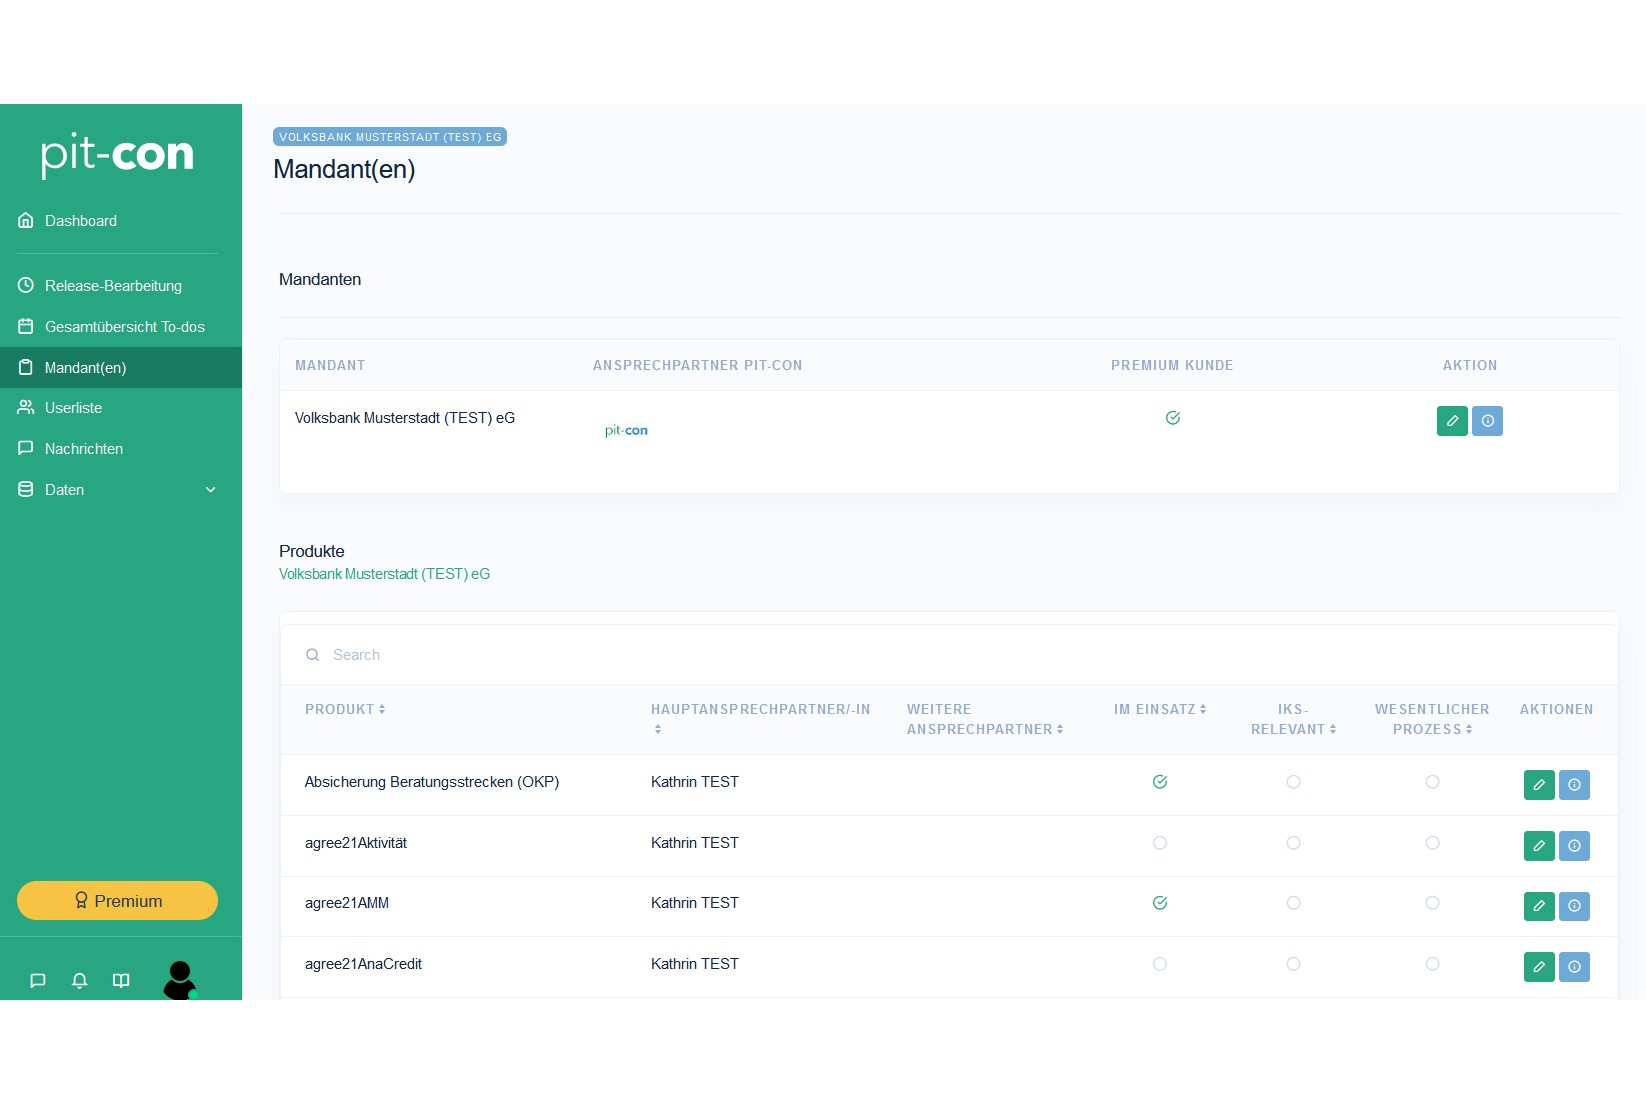Edit Absicherung Beratungsstrecken (OKP) with pencil icon
The width and height of the screenshot is (1646, 1097).
click(1539, 785)
